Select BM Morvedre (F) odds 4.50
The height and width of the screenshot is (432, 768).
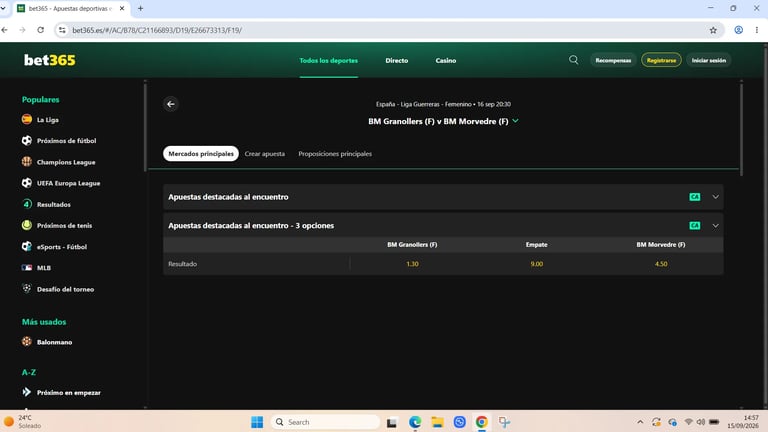click(661, 264)
